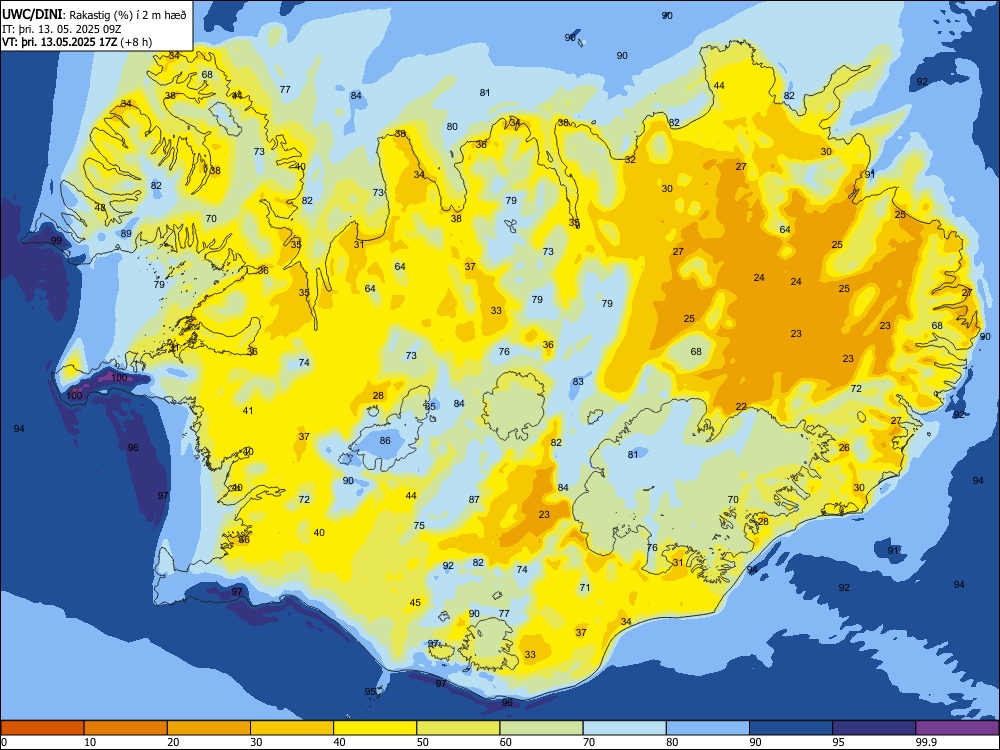Image resolution: width=1000 pixels, height=750 pixels.
Task: Click the legend label '50'
Action: click(x=422, y=742)
